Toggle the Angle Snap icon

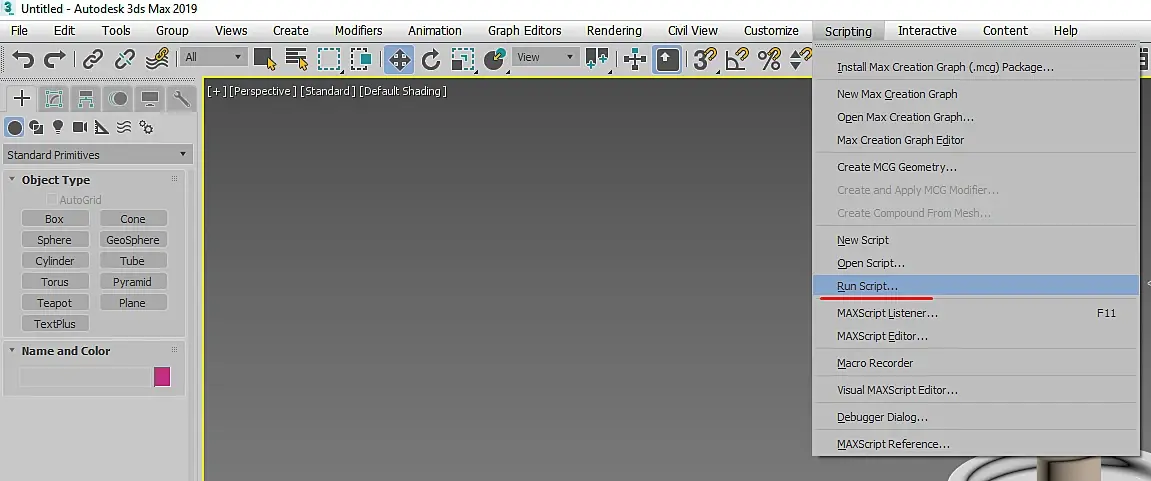[x=736, y=59]
